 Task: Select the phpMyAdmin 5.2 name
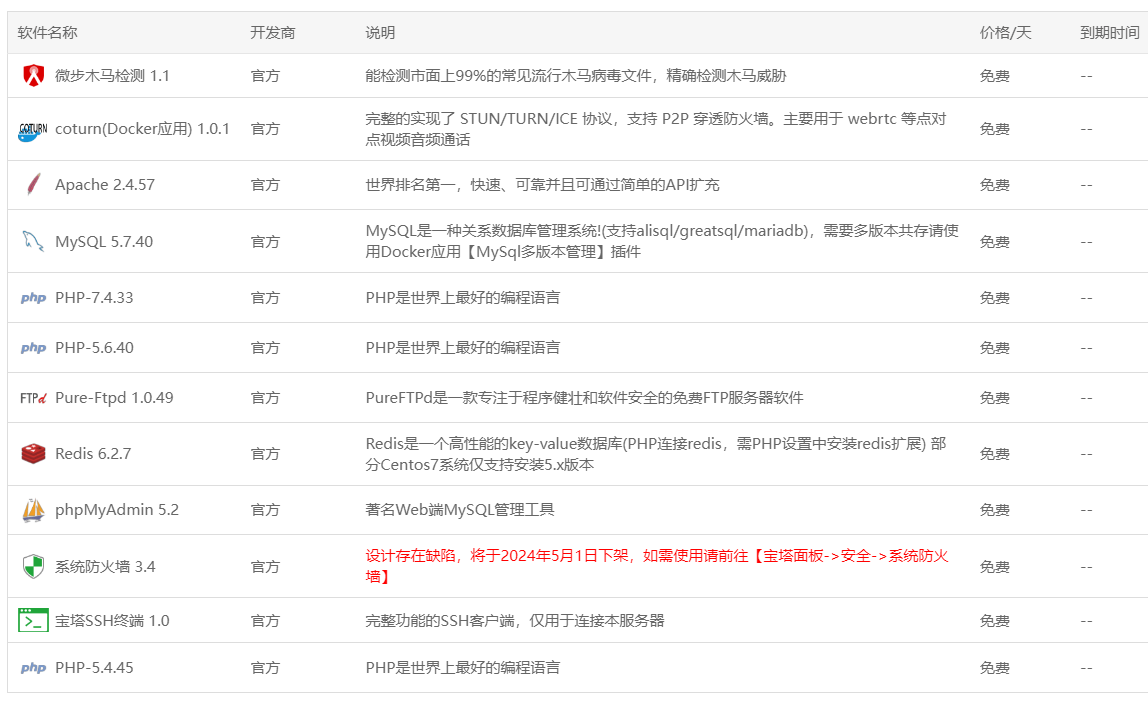tap(117, 510)
